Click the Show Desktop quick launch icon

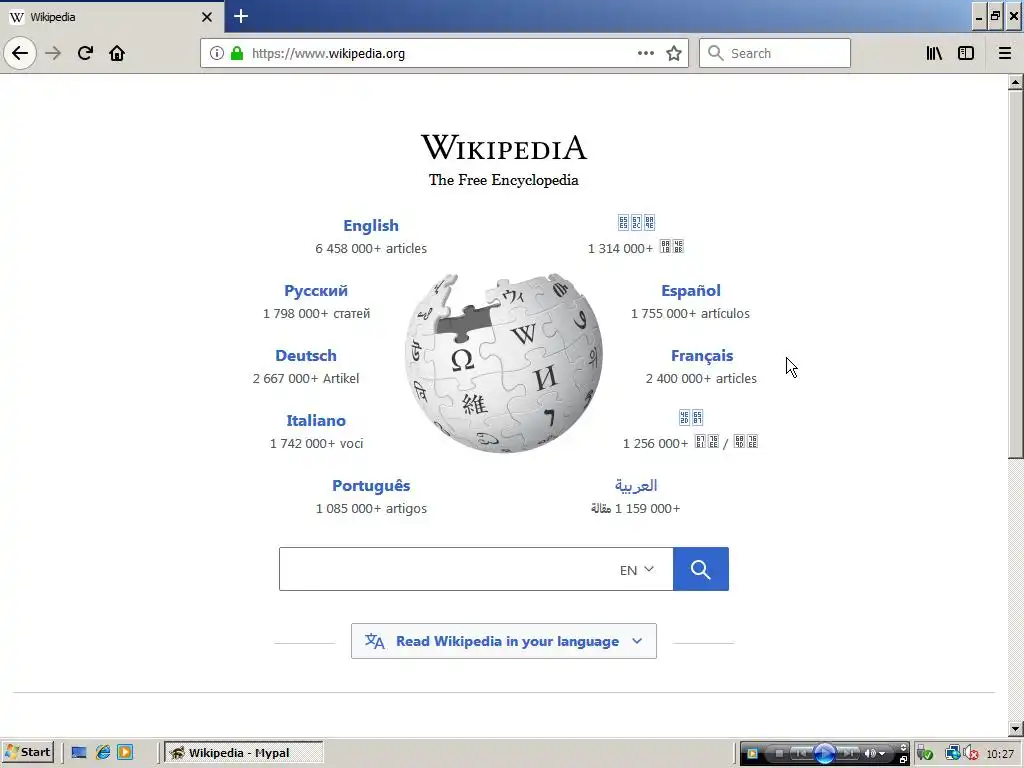tap(79, 752)
